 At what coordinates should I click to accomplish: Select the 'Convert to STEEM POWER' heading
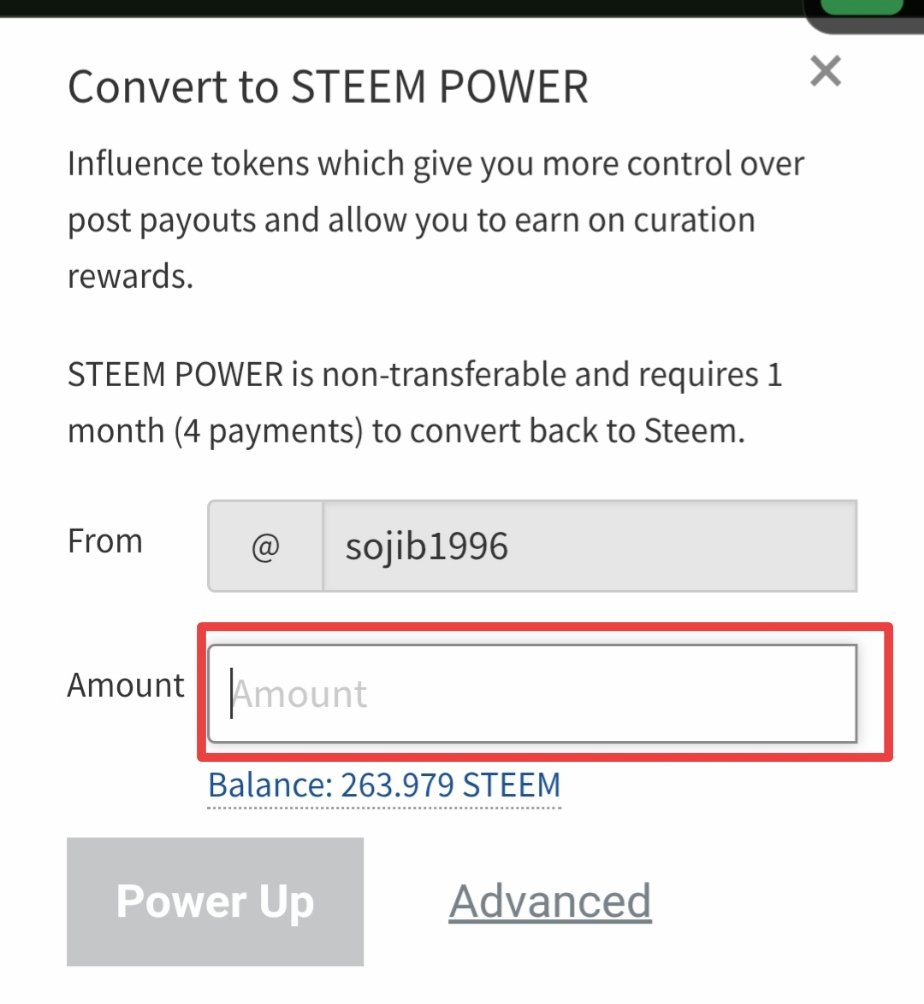point(328,87)
